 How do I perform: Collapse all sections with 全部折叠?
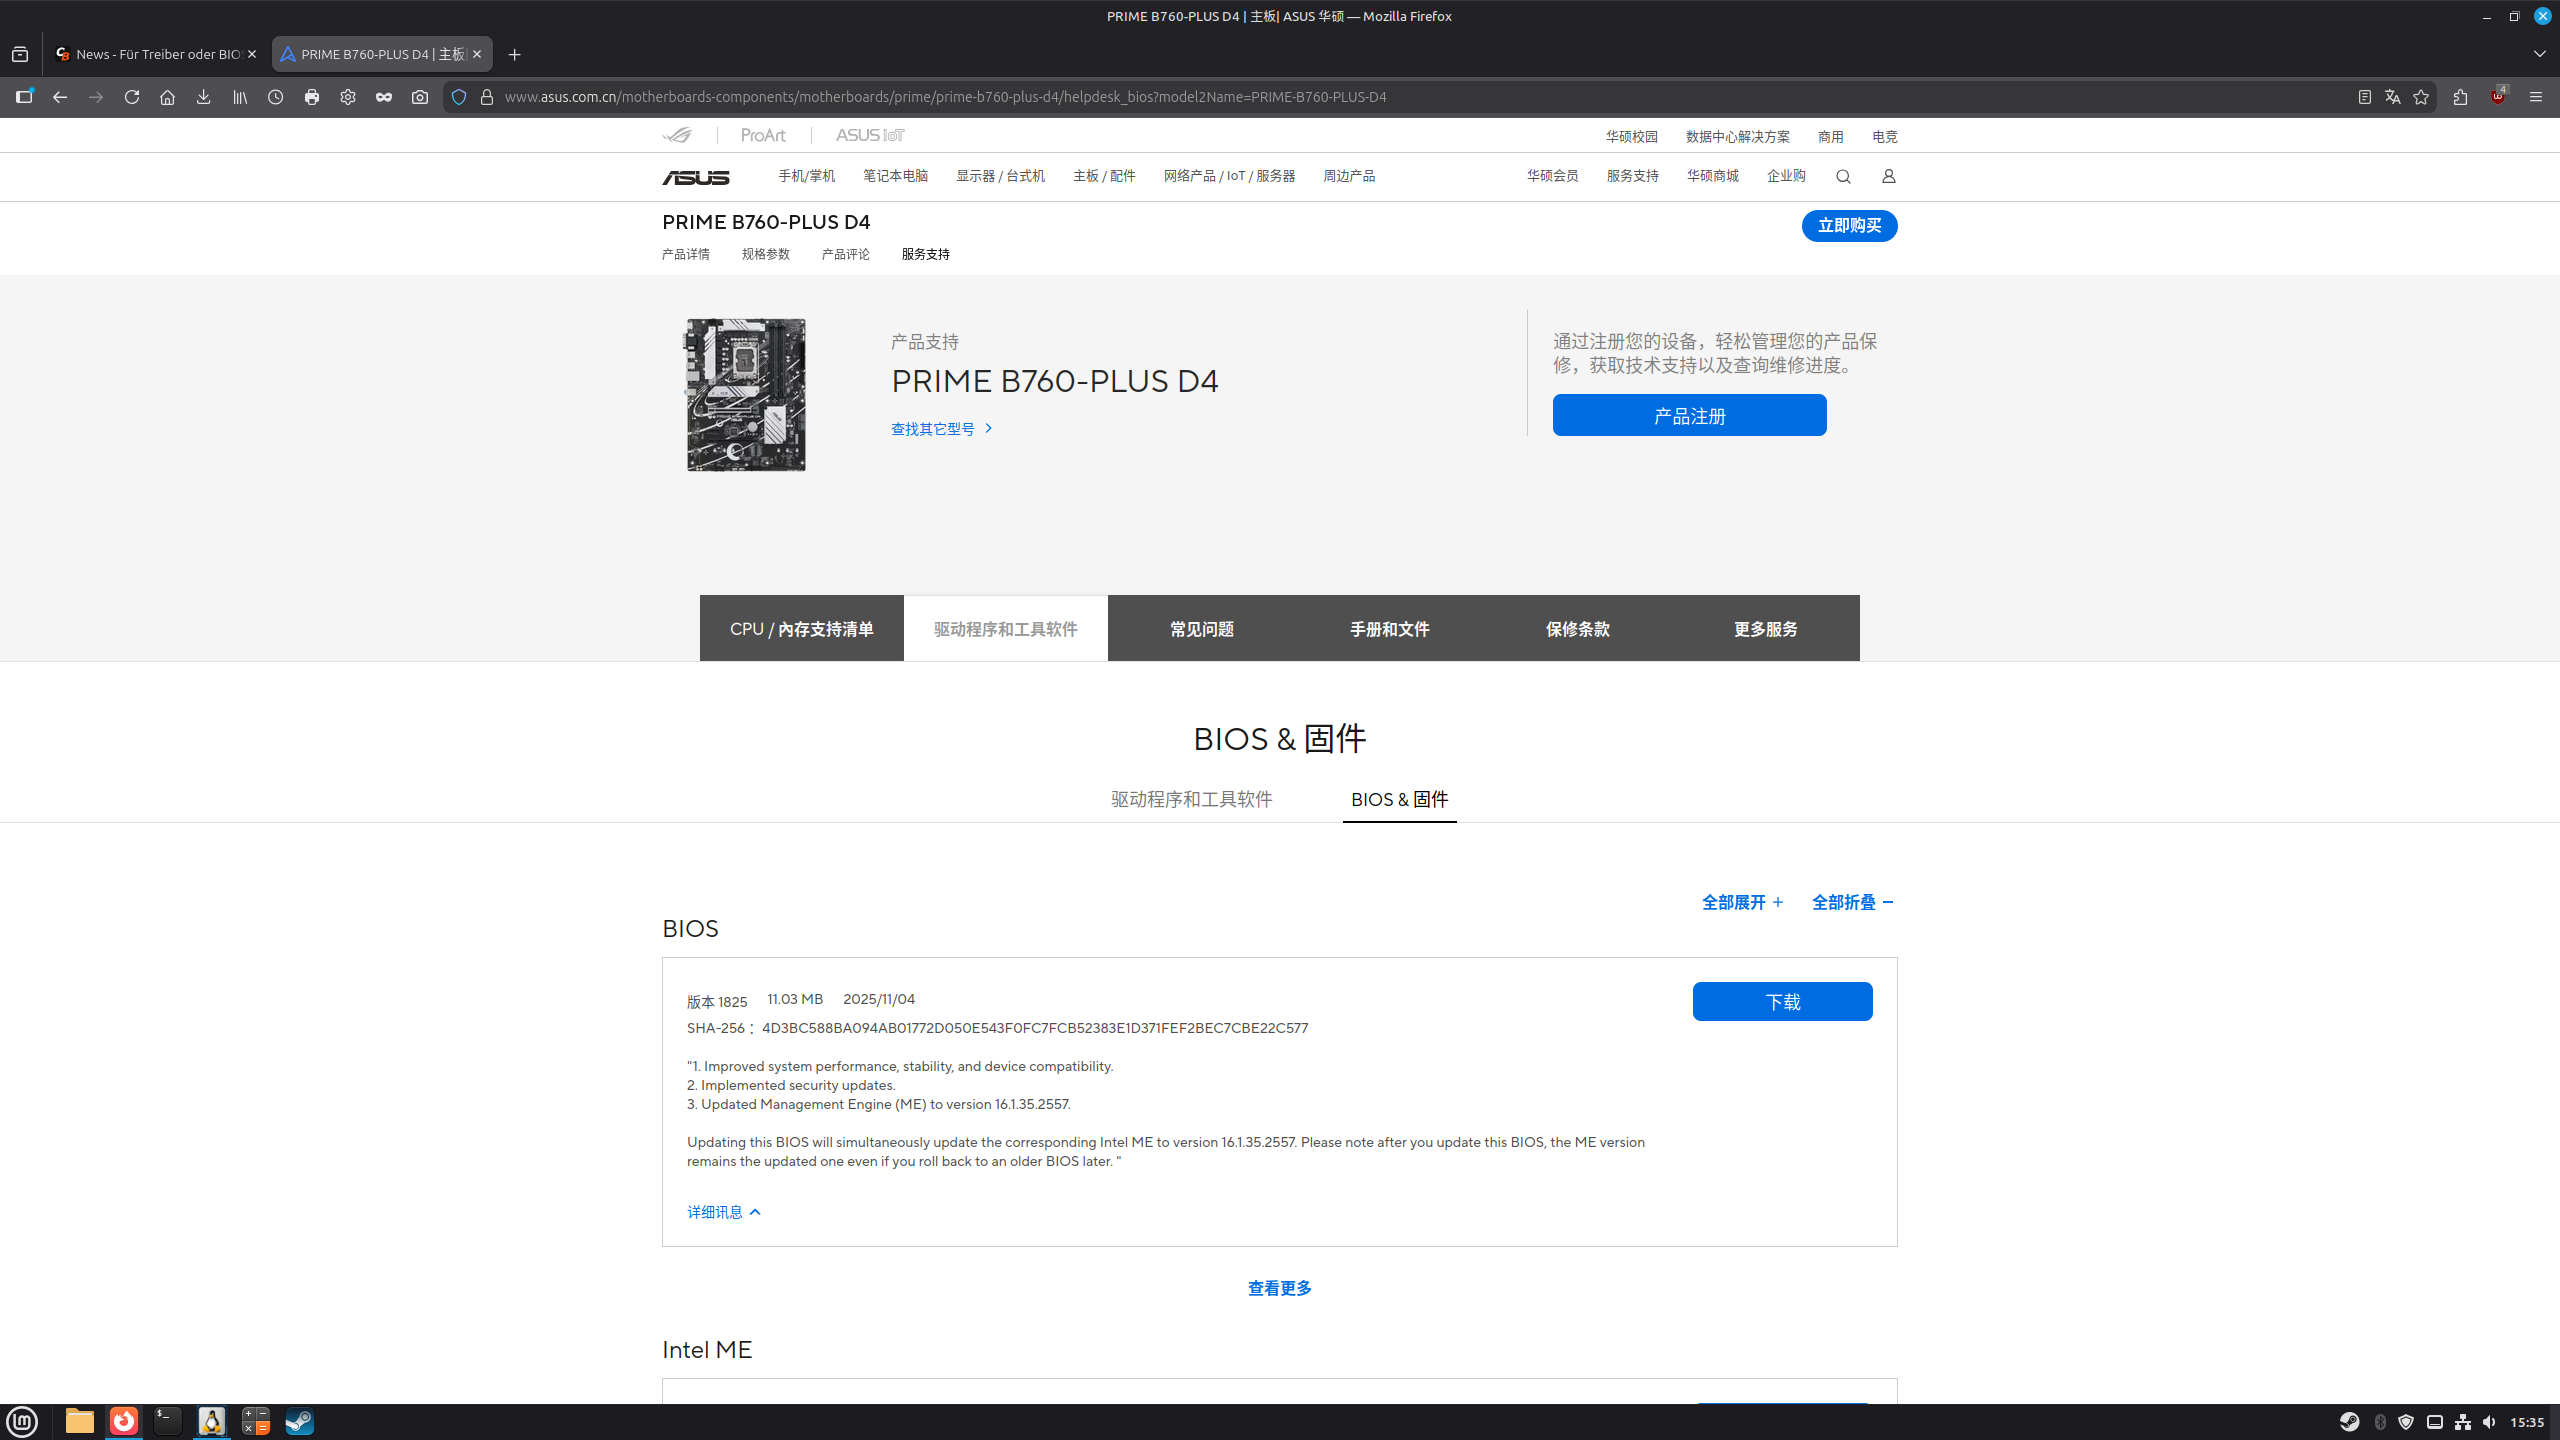click(x=1852, y=902)
